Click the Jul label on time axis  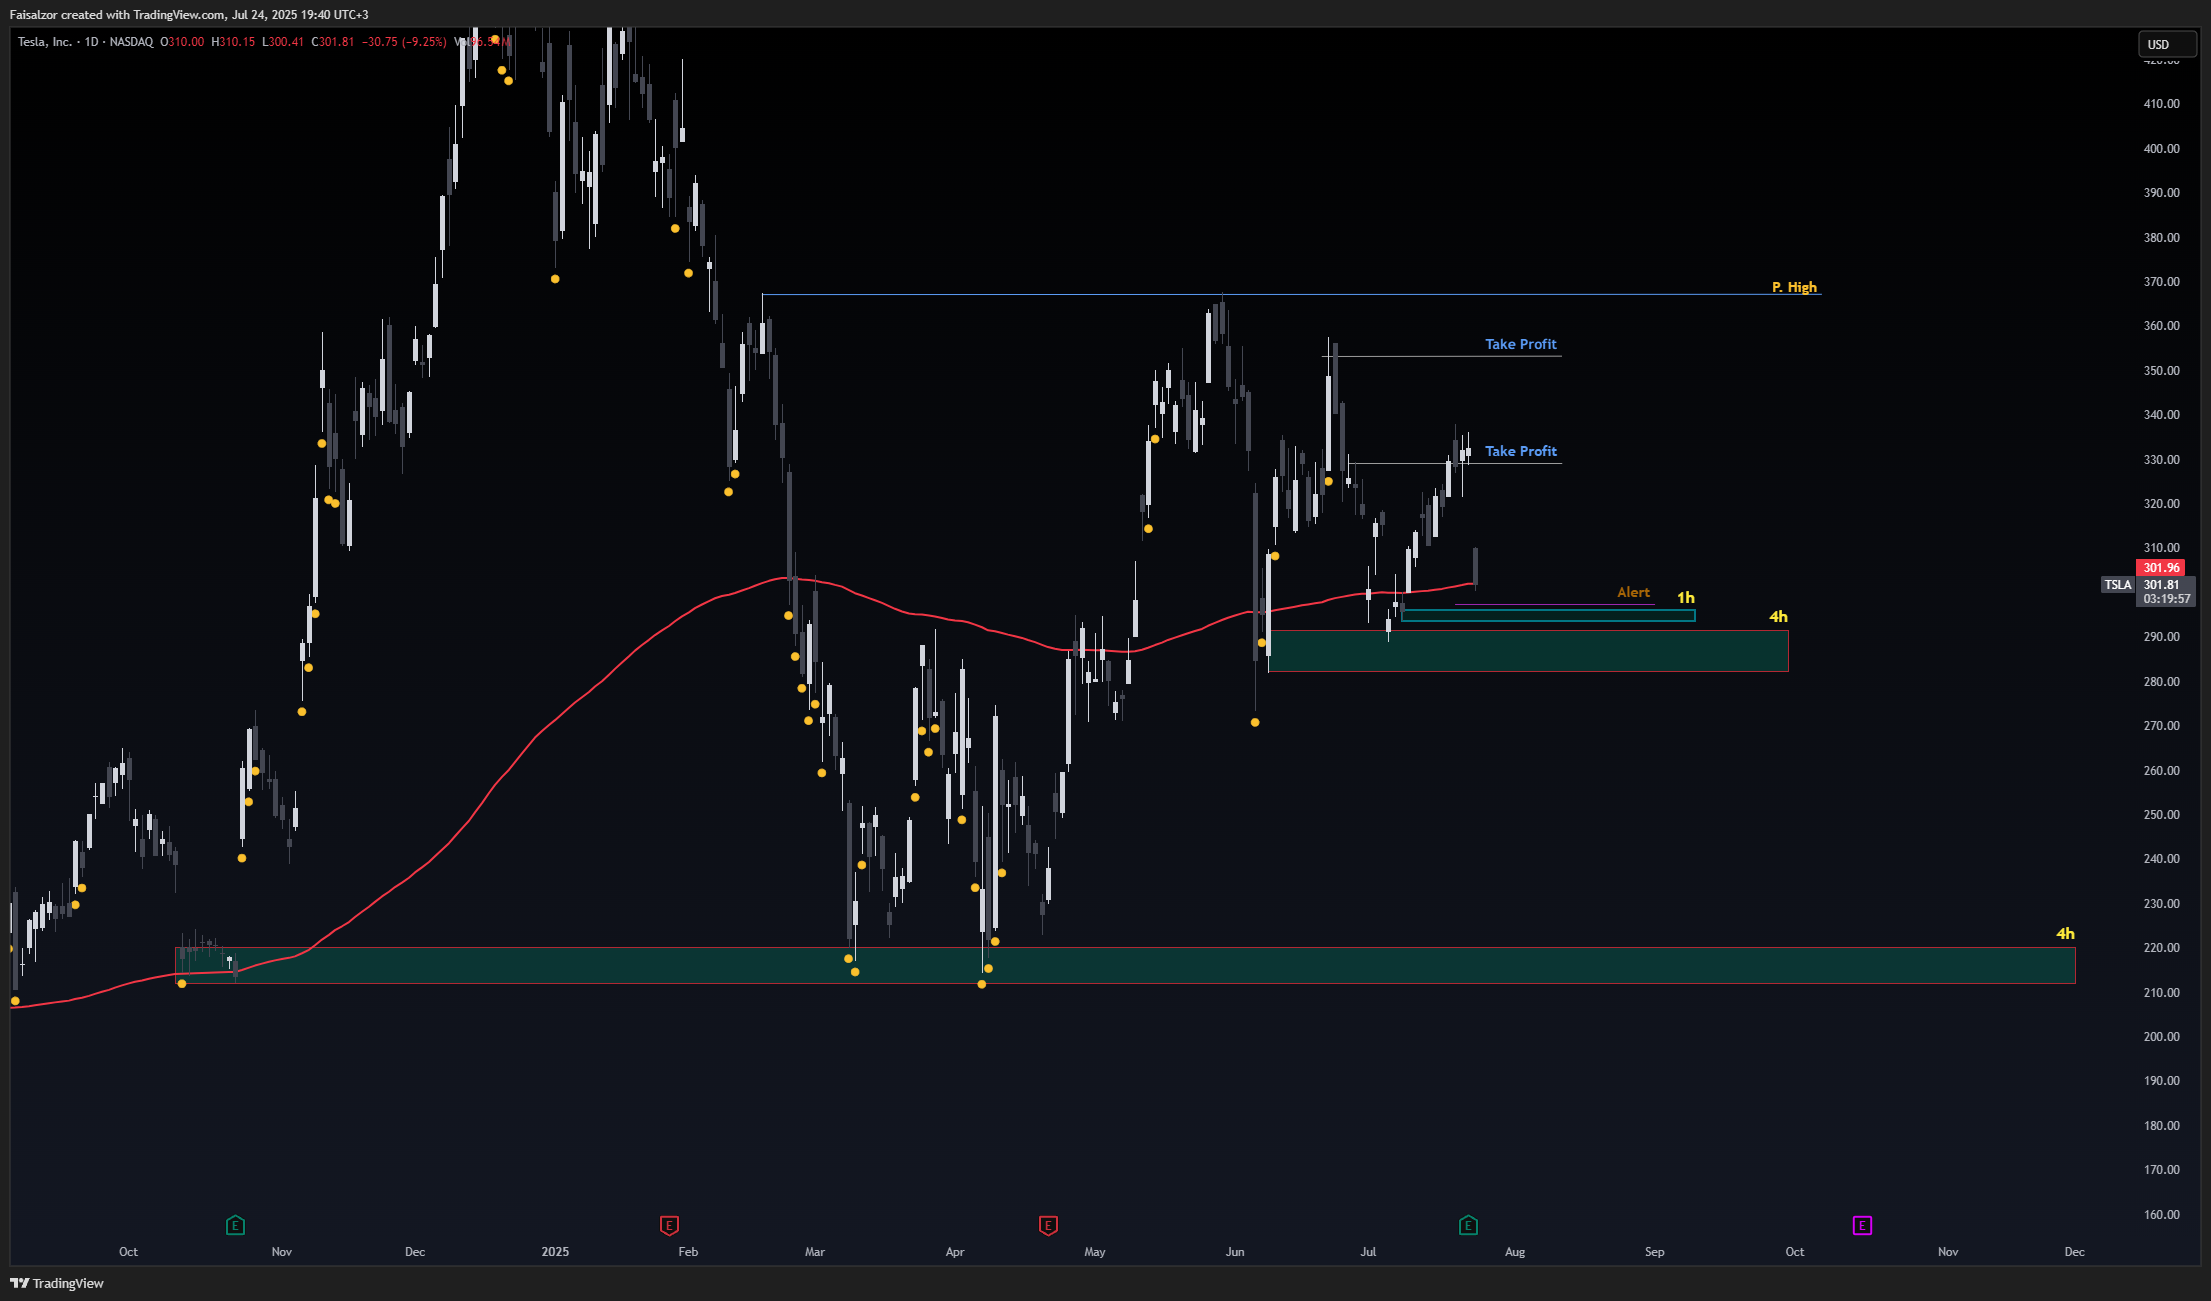[x=1368, y=1252]
